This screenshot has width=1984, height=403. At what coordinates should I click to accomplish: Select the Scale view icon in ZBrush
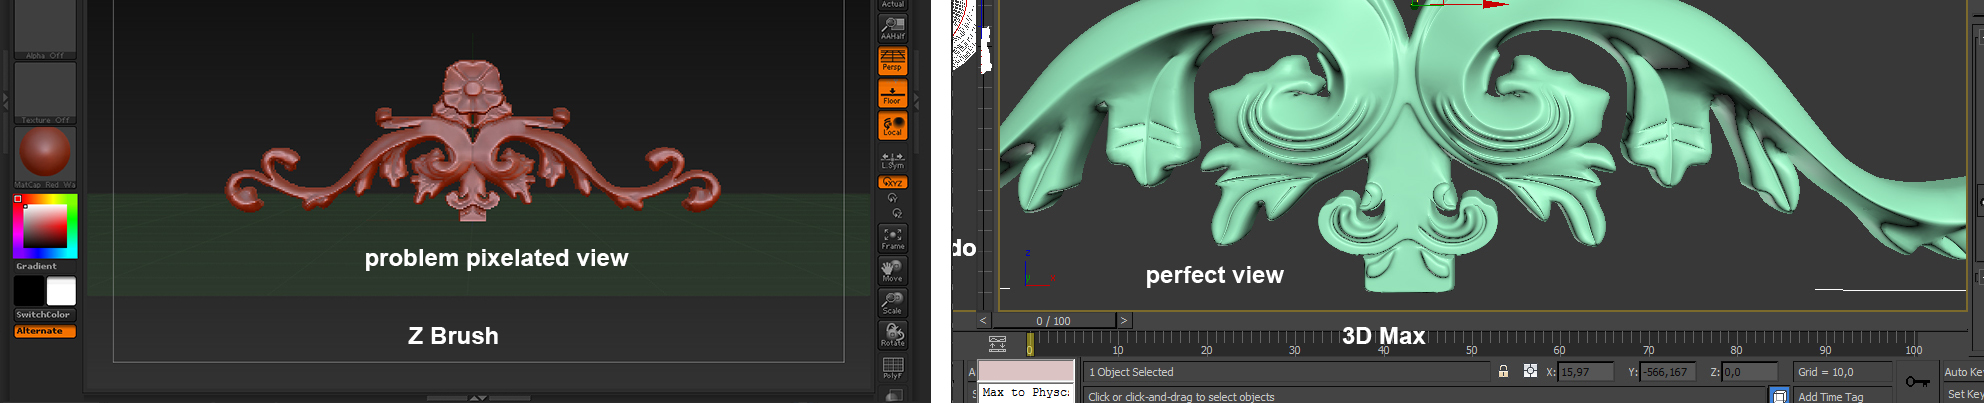click(892, 302)
